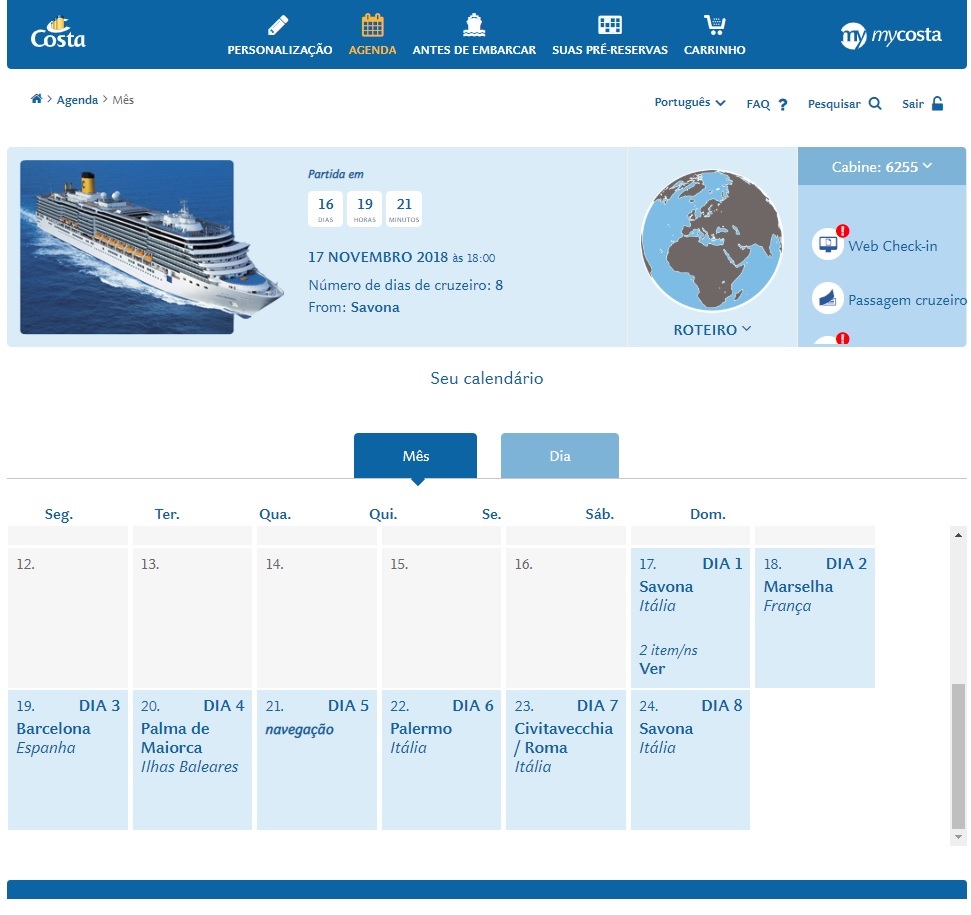Image resolution: width=971 pixels, height=915 pixels.
Task: Select the Agenda calendar icon
Action: (372, 25)
